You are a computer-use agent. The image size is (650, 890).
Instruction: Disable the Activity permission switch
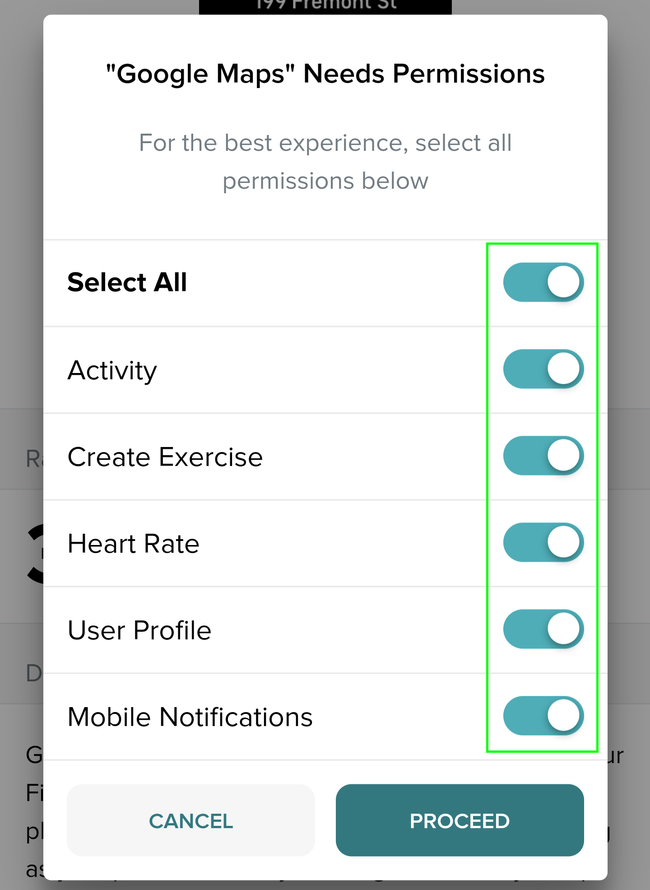pyautogui.click(x=543, y=370)
